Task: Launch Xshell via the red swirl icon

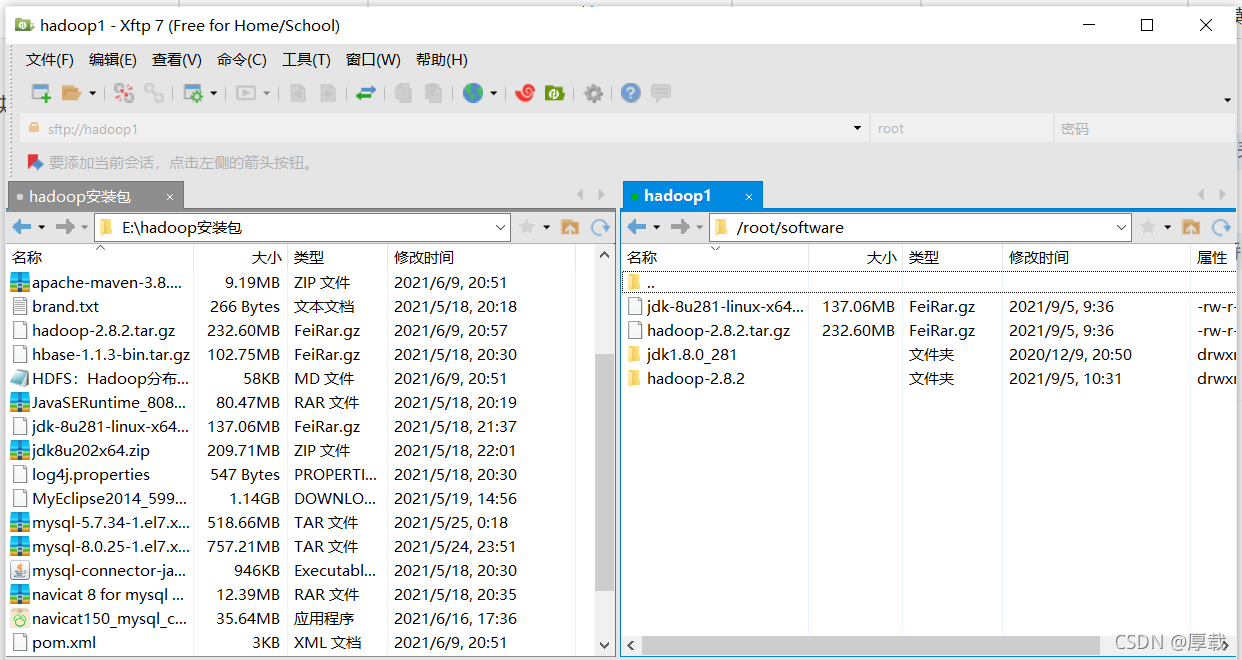Action: (525, 93)
